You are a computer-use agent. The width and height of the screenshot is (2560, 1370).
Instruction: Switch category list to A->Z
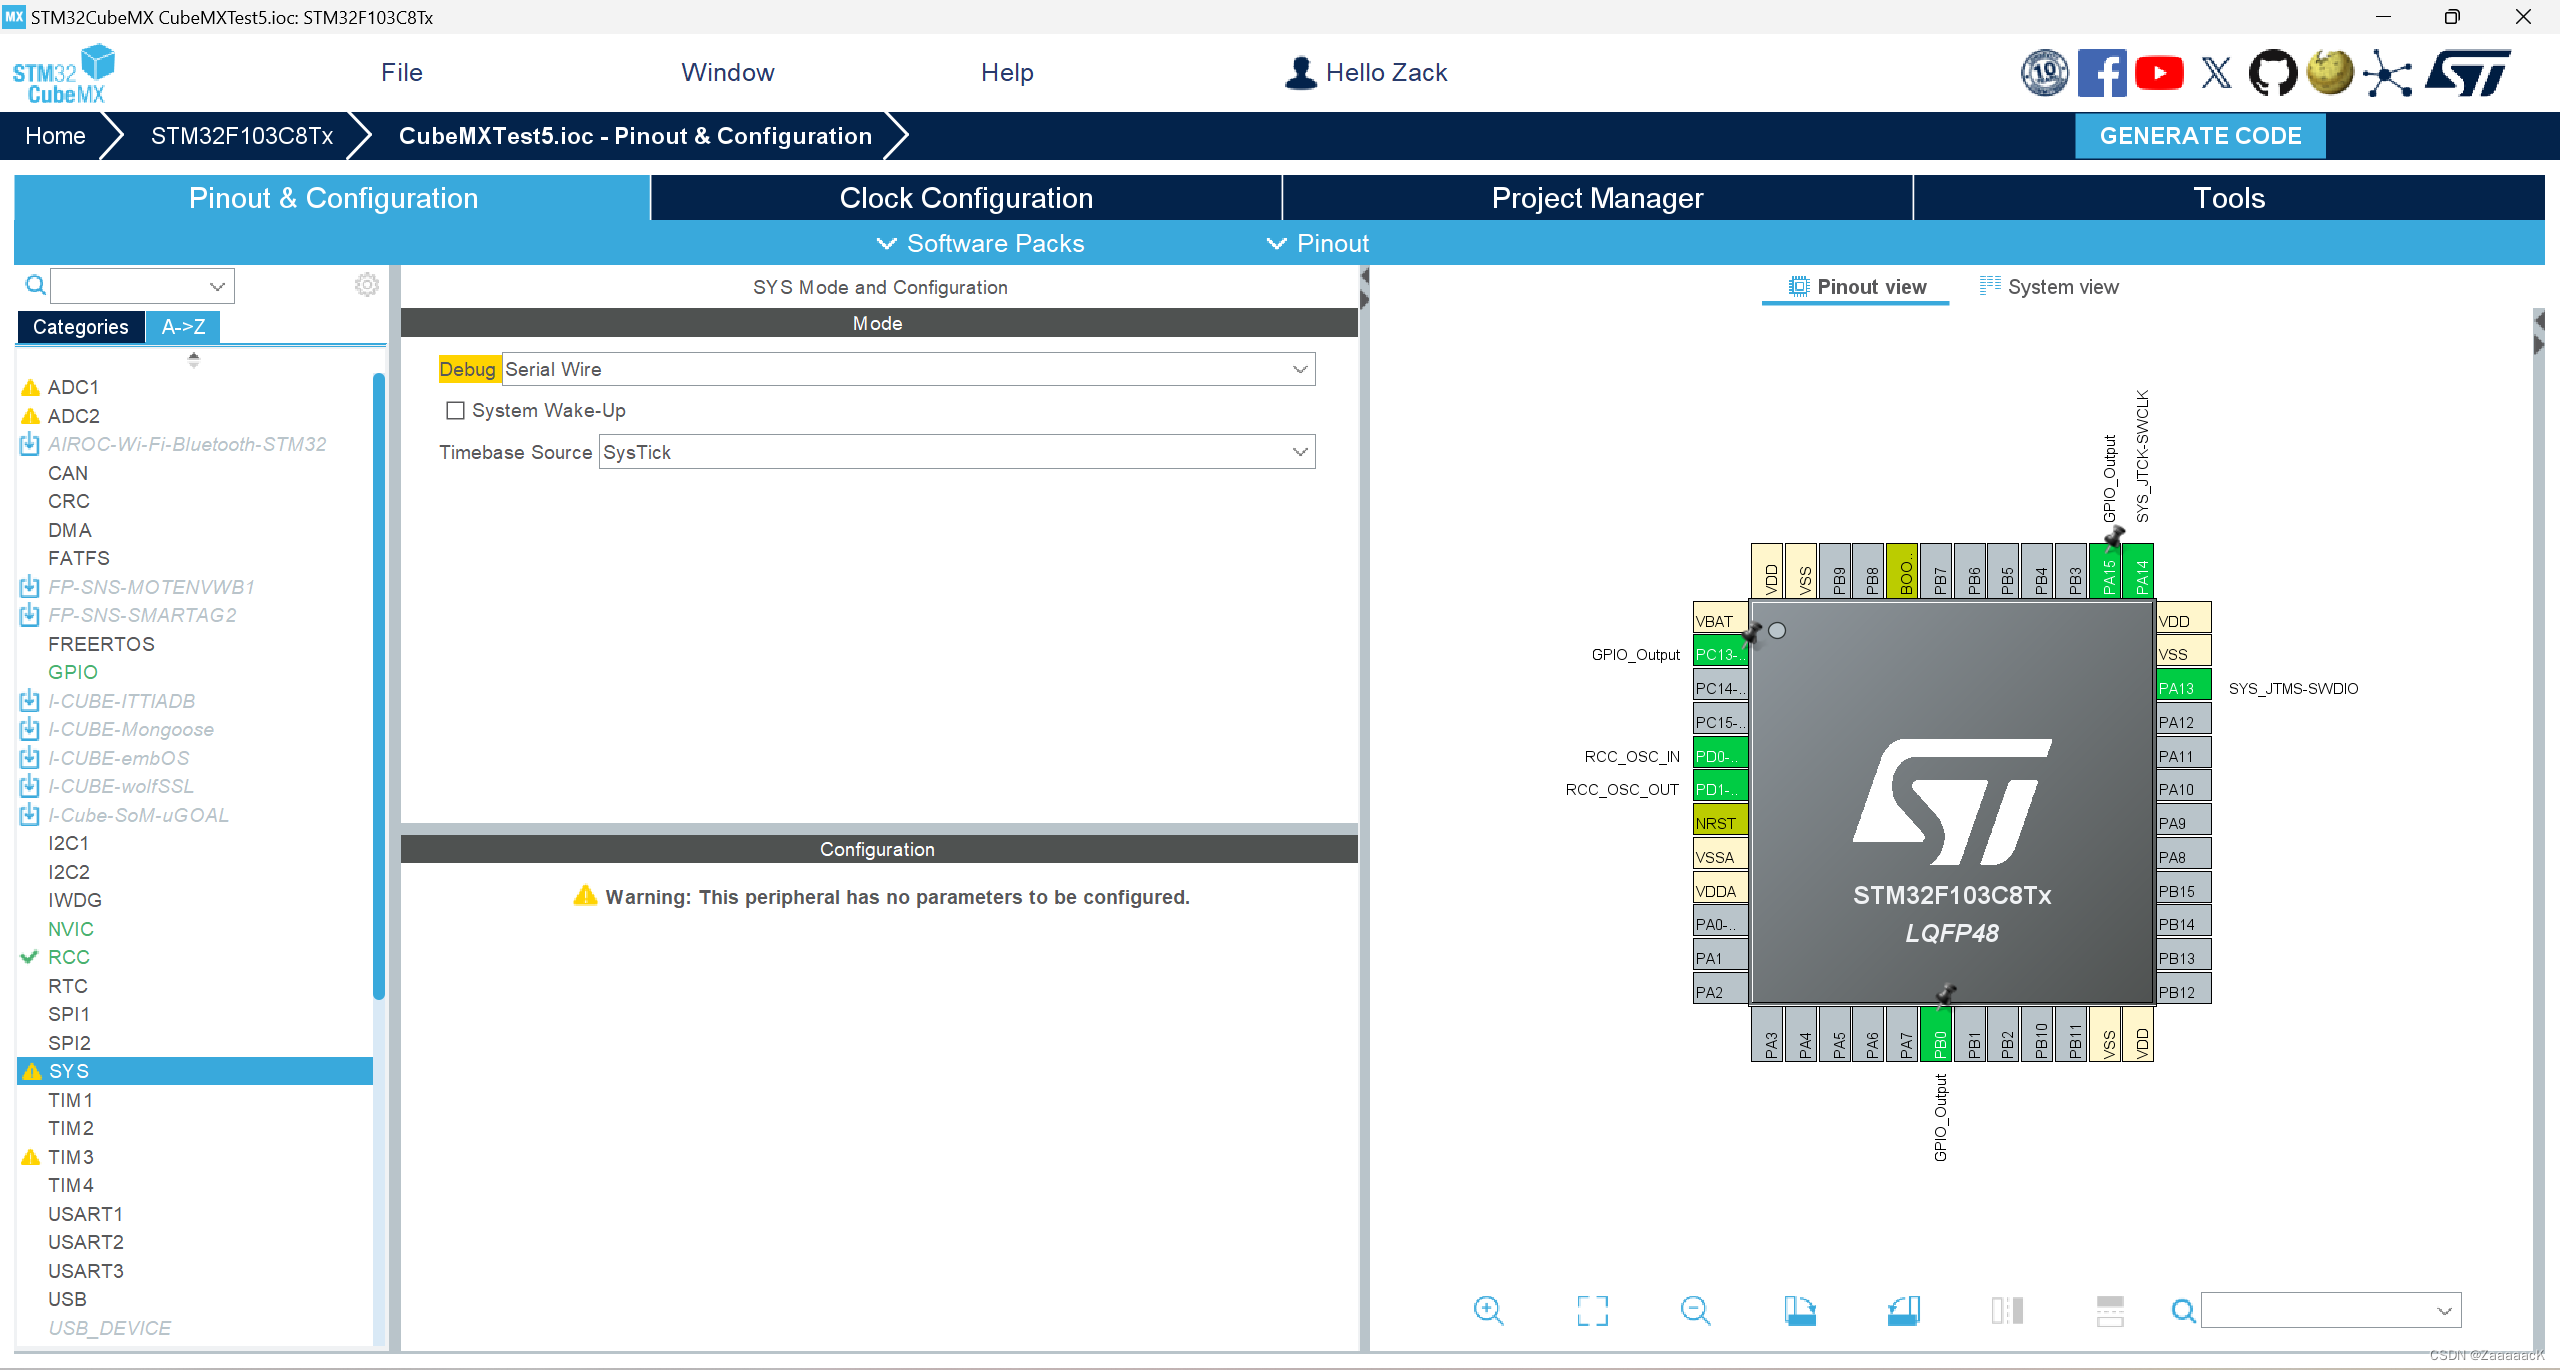pyautogui.click(x=183, y=327)
